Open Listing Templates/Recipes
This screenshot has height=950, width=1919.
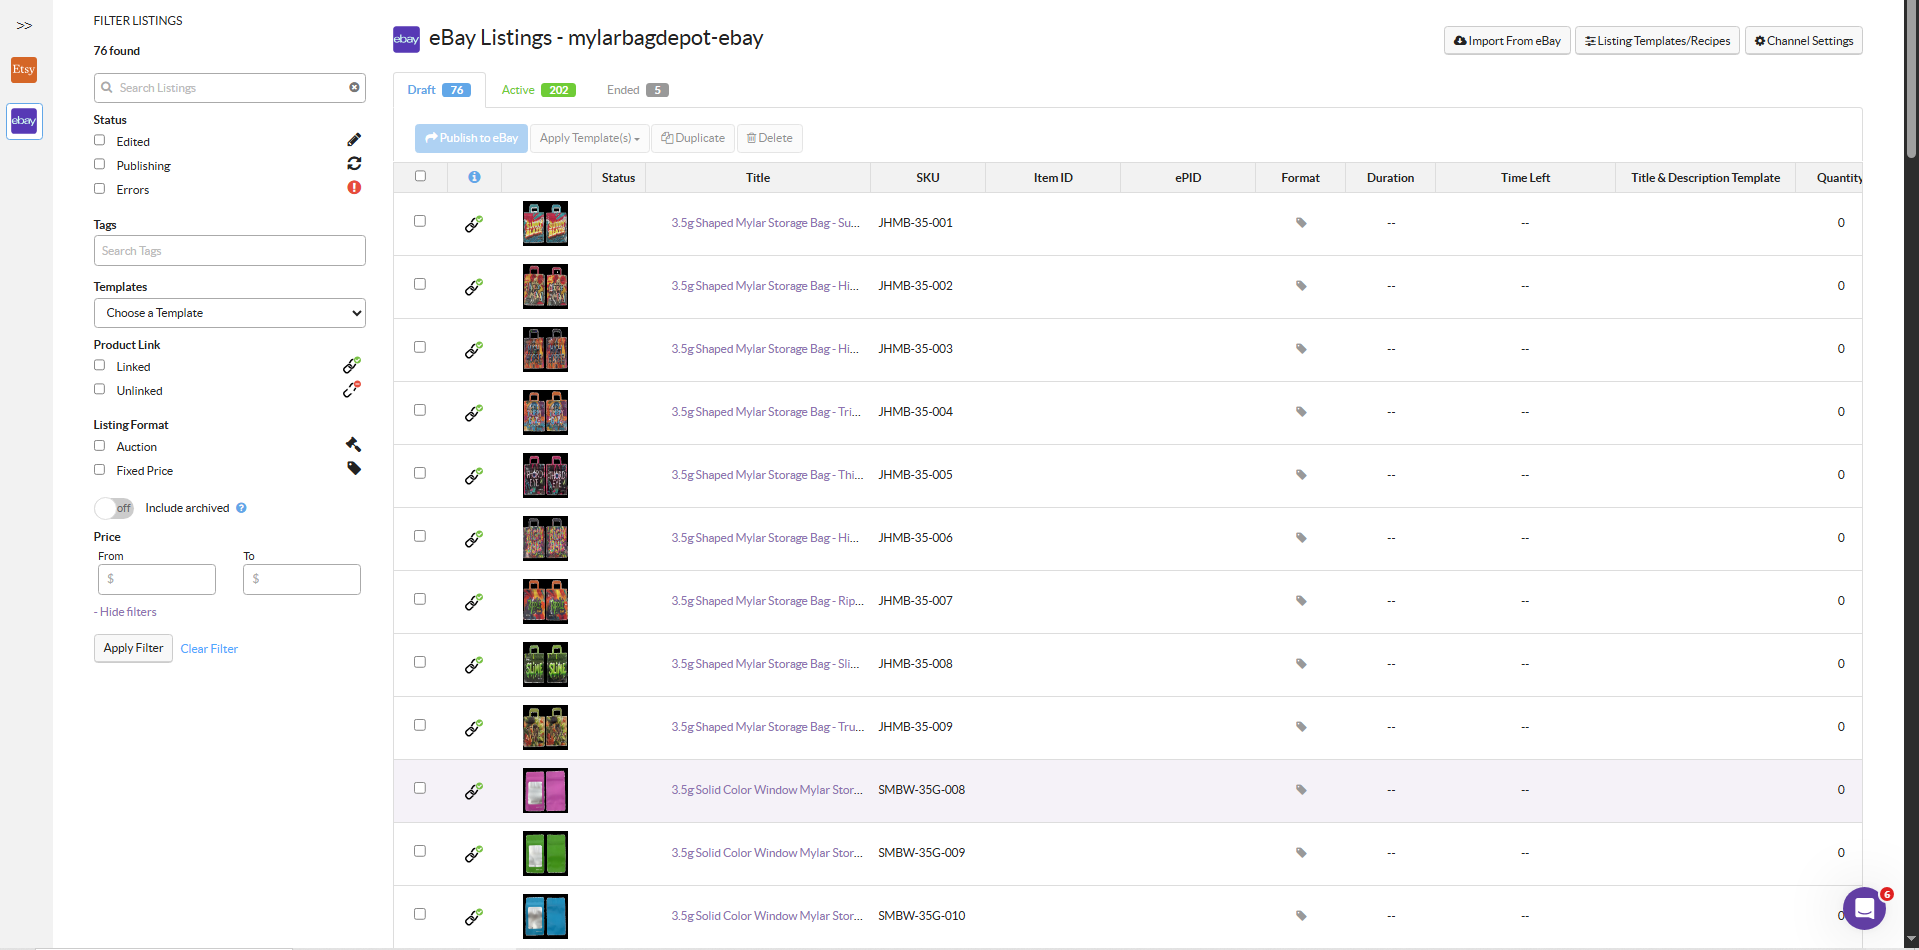click(1657, 41)
